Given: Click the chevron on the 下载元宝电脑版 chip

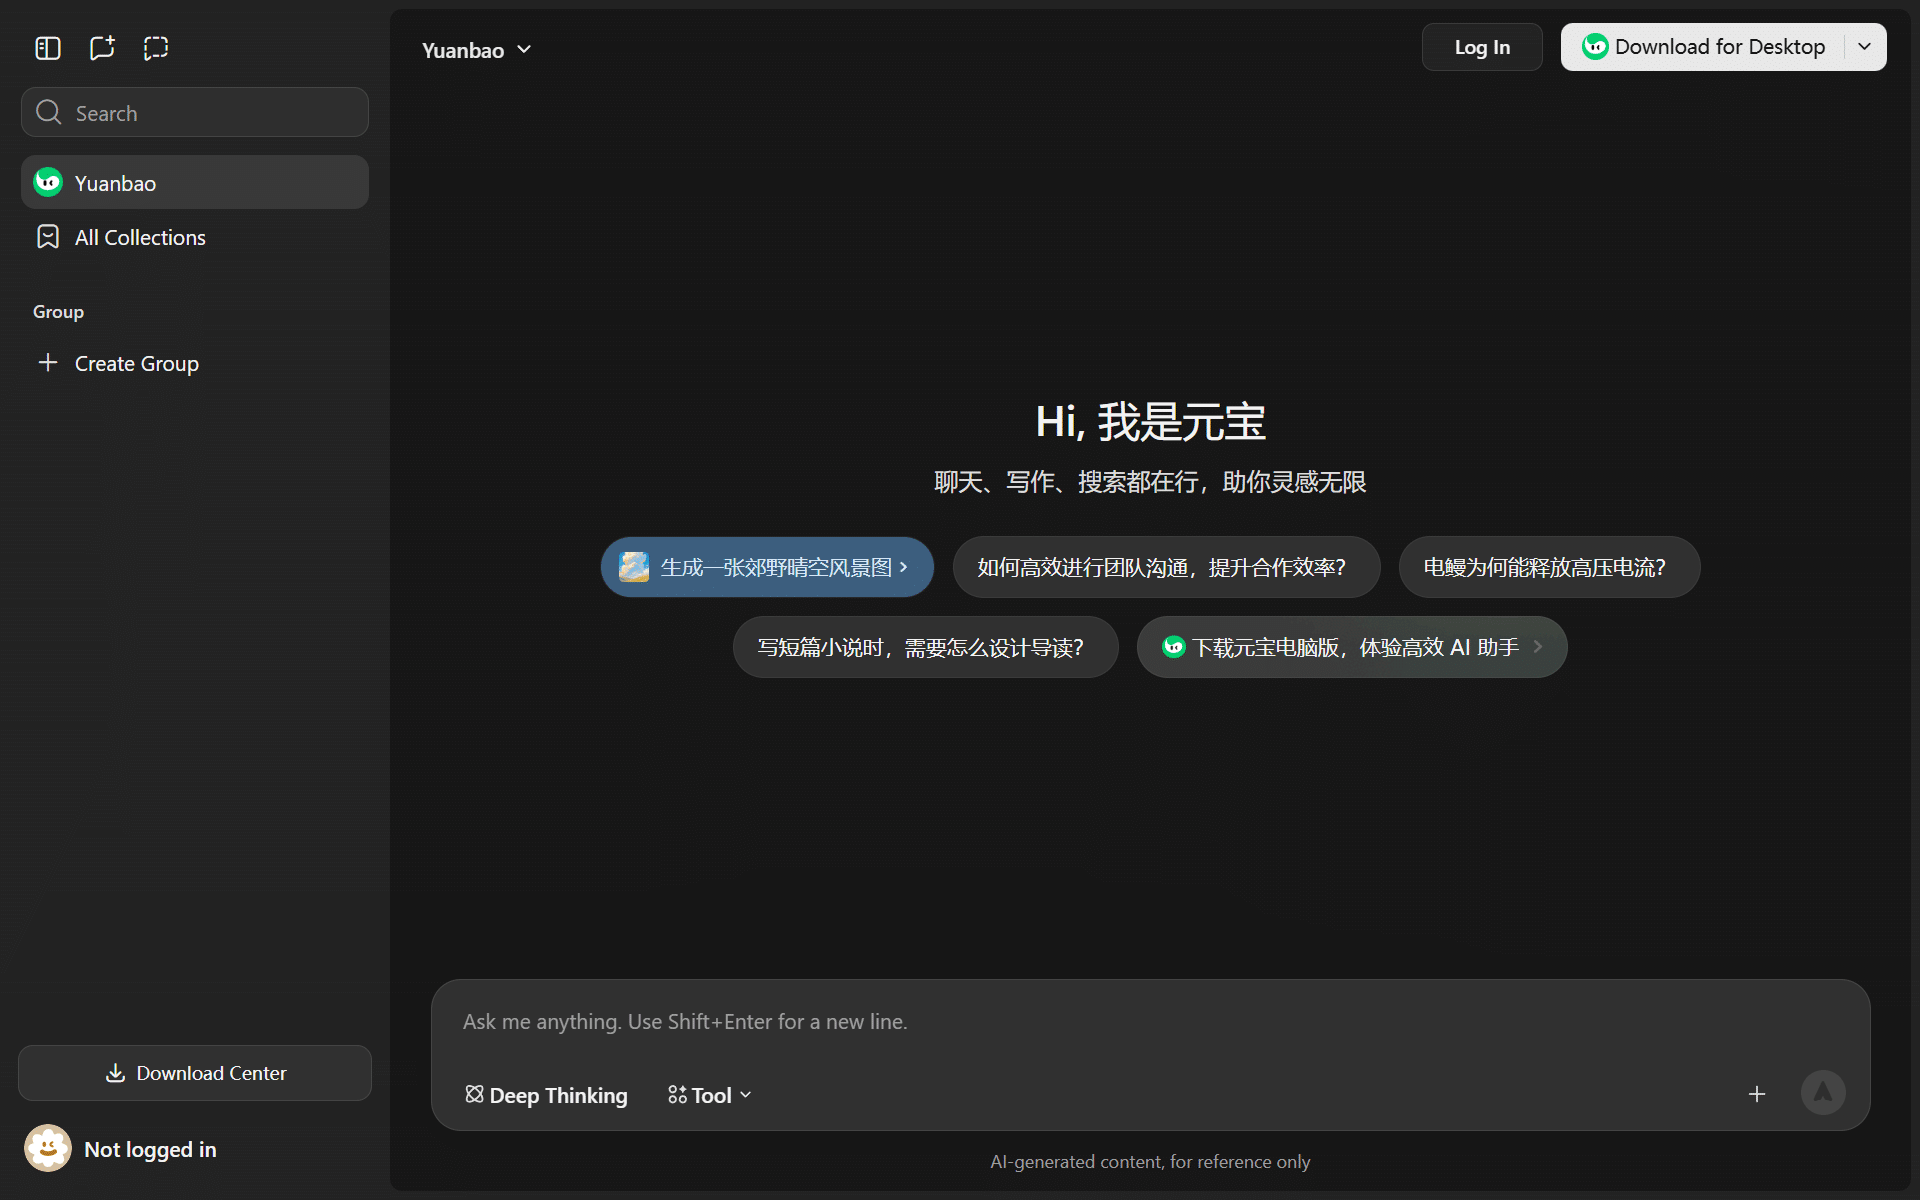Looking at the screenshot, I should point(1538,647).
